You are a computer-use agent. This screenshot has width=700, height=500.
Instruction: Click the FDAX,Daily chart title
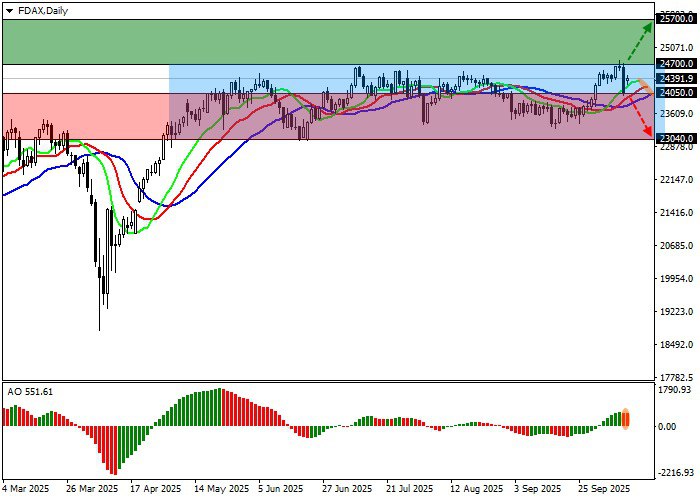(x=43, y=11)
